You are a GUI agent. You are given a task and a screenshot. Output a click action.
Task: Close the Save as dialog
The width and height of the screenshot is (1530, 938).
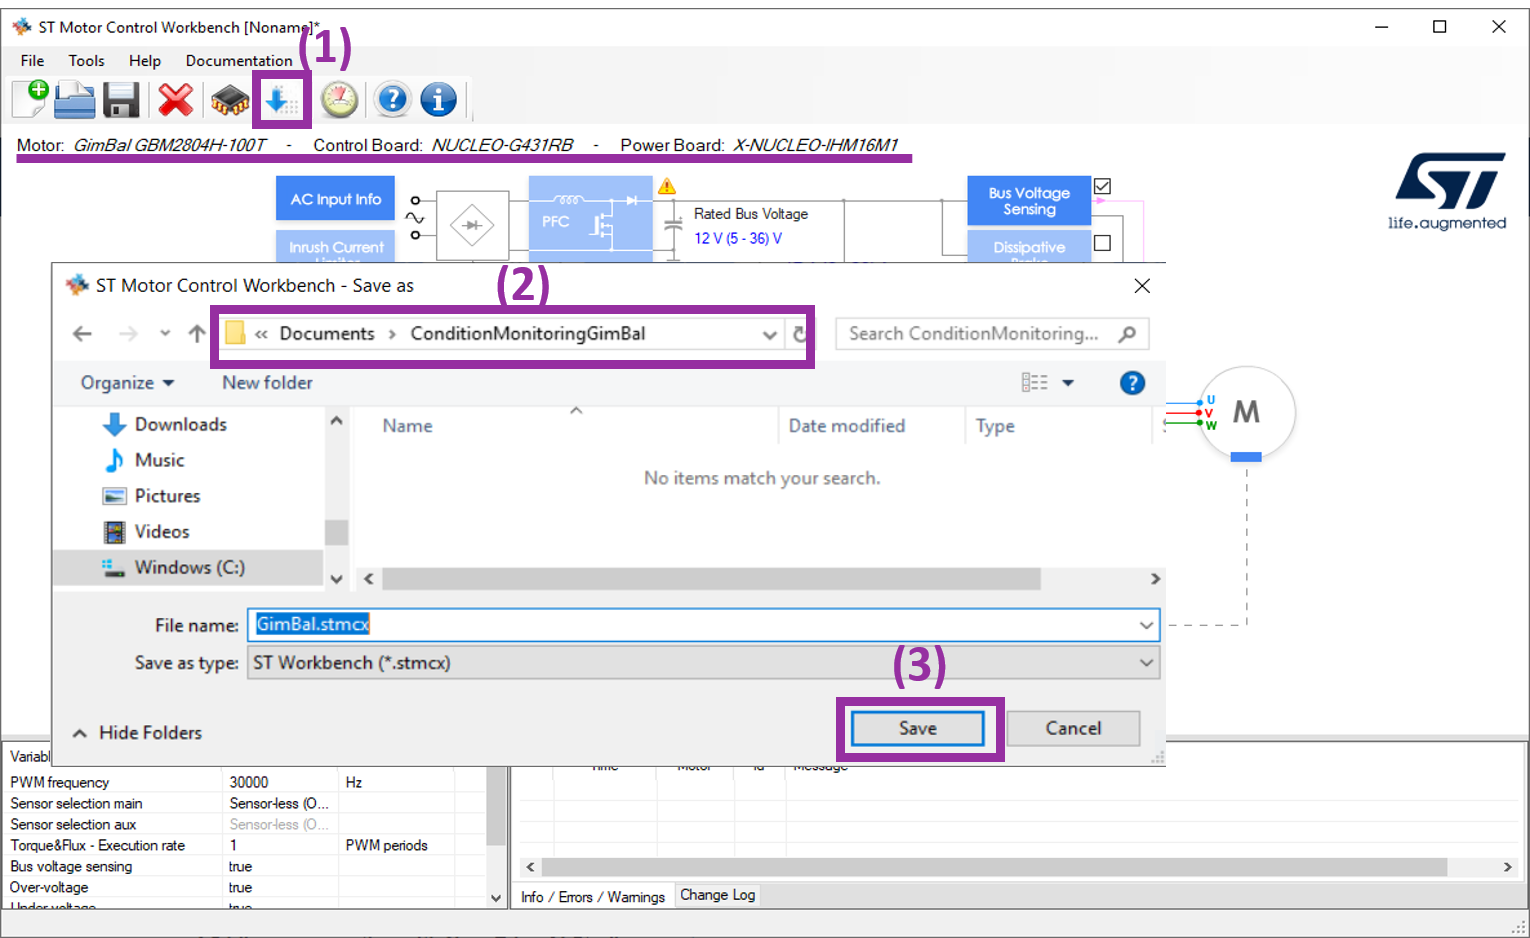click(x=1142, y=286)
